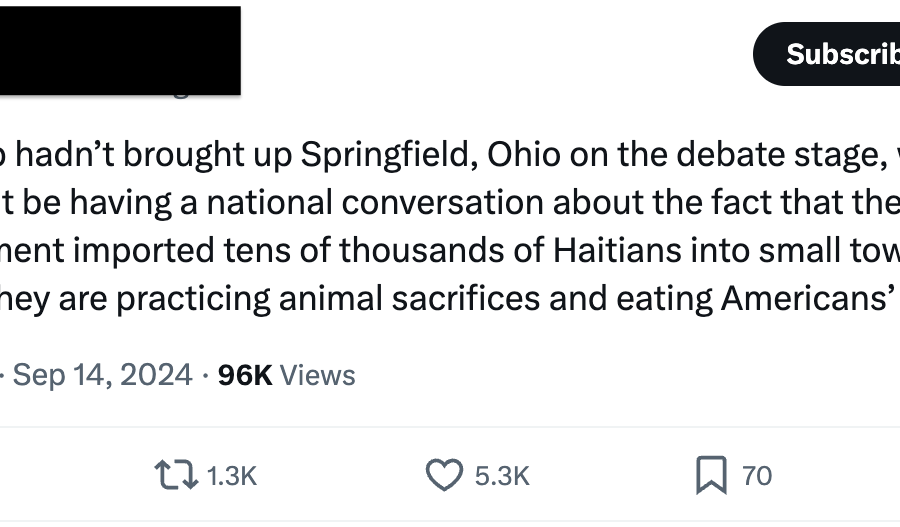Viewport: 900px width, 527px height.
Task: Open the redacted author profile block
Action: [x=120, y=51]
